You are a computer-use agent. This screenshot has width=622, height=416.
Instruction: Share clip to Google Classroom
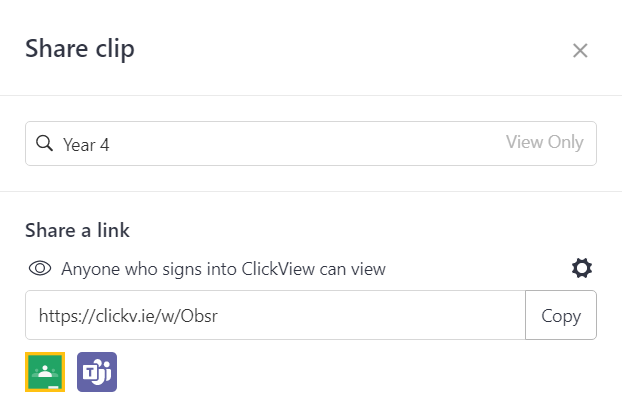[45, 372]
